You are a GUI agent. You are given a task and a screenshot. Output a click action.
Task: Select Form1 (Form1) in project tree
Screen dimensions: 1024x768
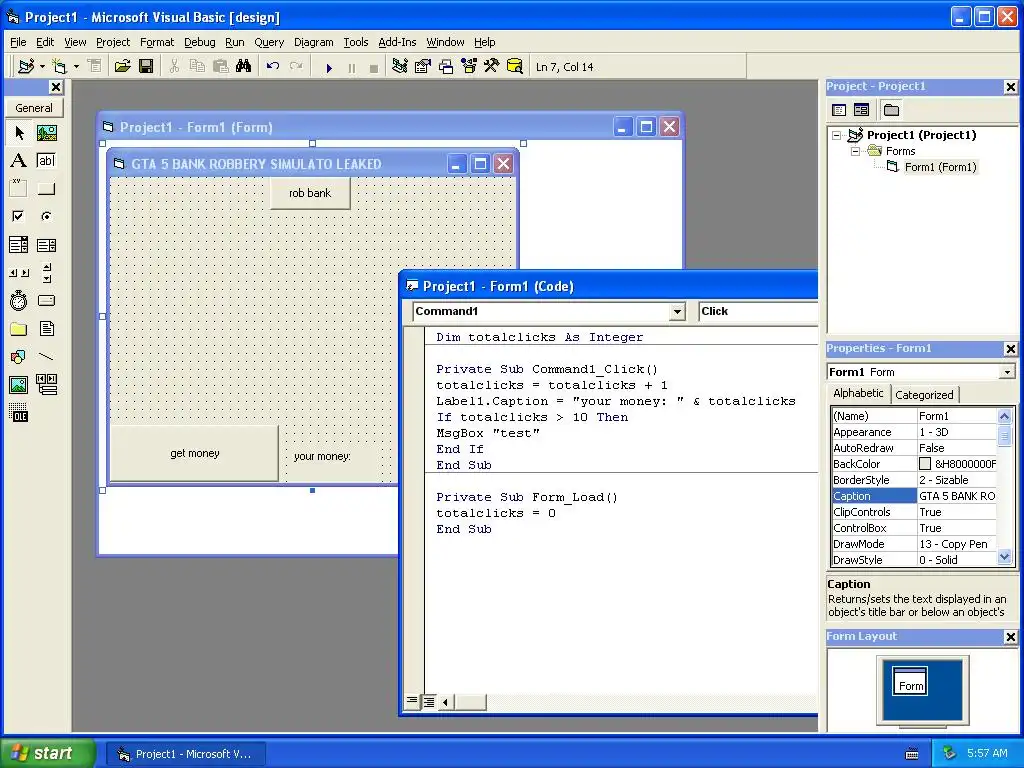click(x=940, y=167)
